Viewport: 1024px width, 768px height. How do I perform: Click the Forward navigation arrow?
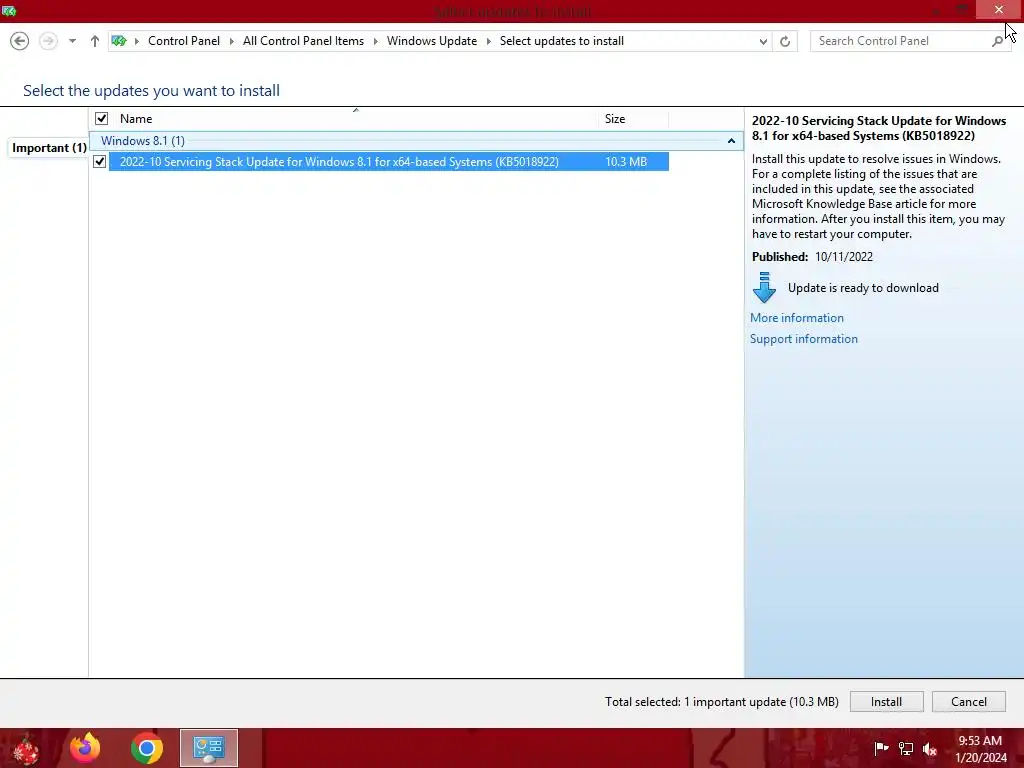click(x=48, y=41)
